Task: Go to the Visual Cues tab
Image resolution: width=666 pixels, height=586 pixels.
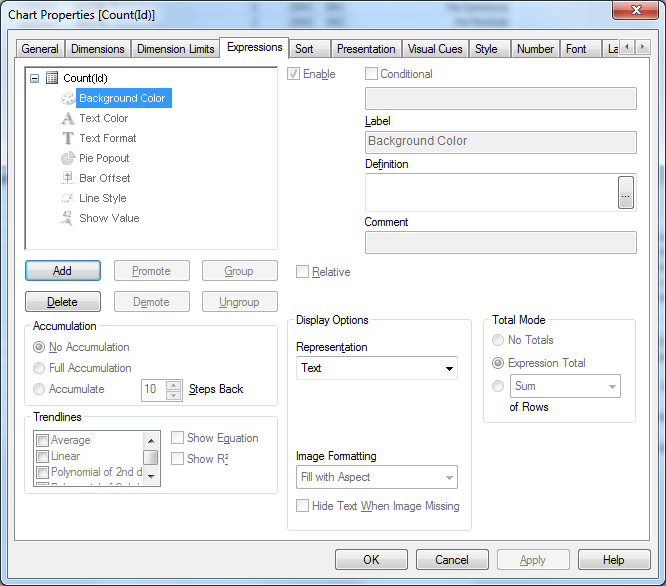Action: 435,49
